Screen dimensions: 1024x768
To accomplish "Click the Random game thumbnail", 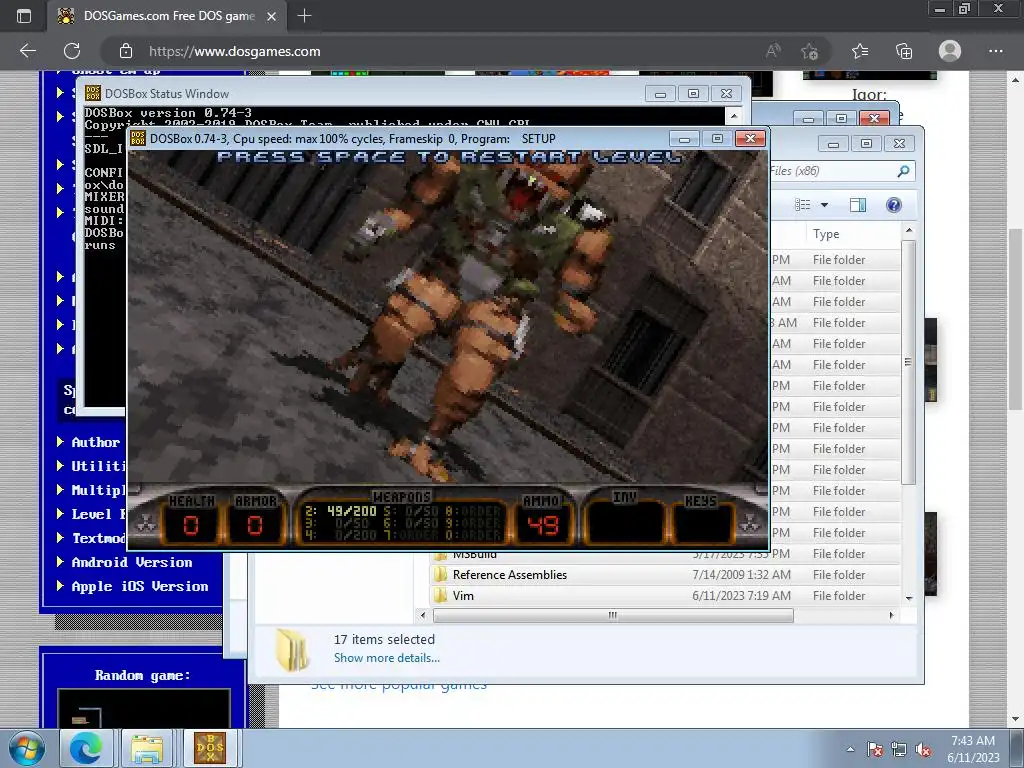I will pyautogui.click(x=144, y=709).
